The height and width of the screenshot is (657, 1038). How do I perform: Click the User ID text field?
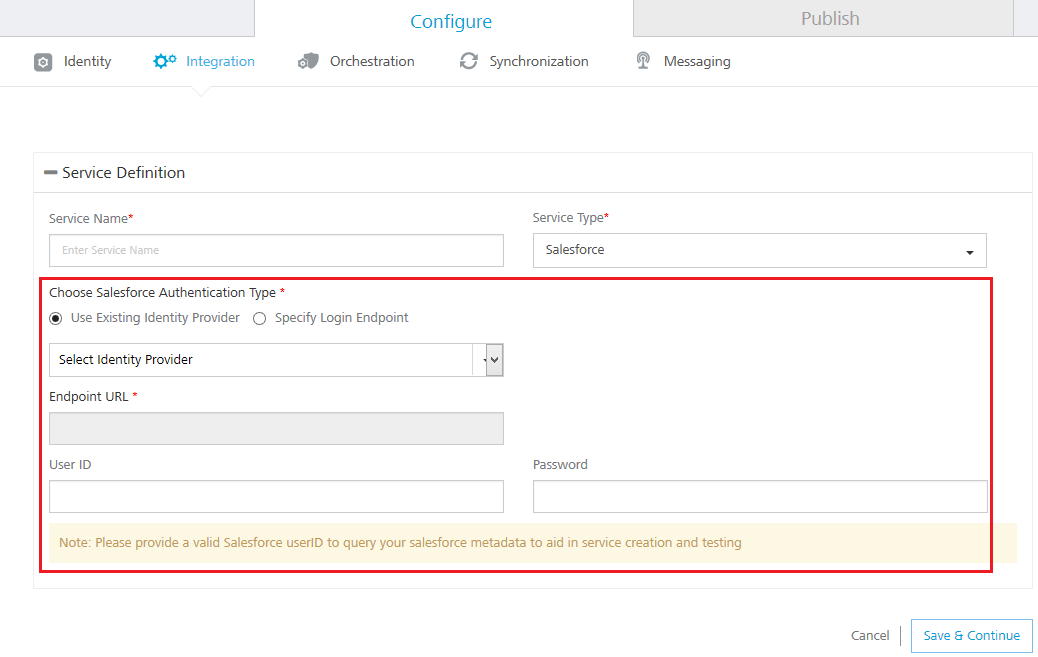[276, 497]
